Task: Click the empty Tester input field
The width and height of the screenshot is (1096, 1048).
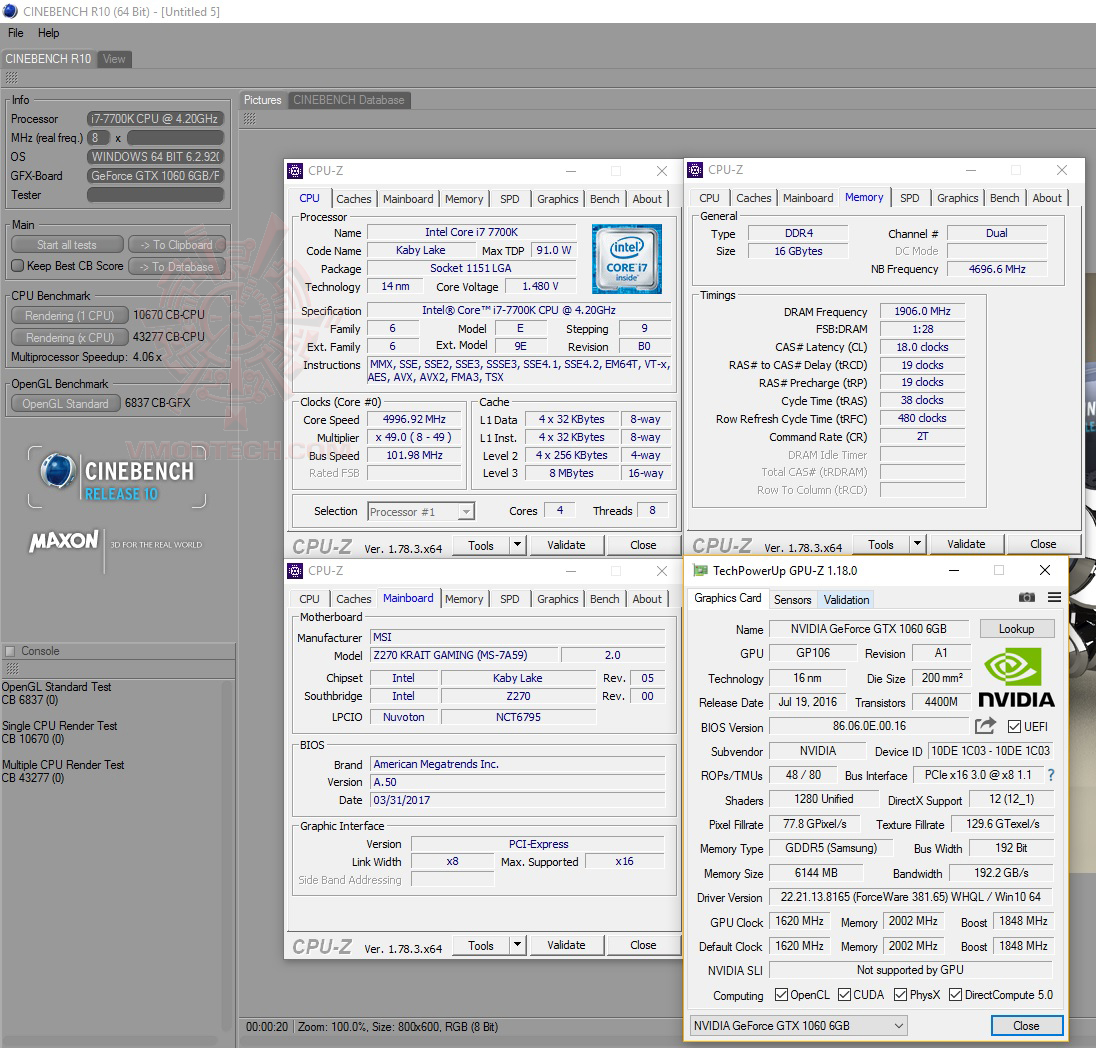Action: pyautogui.click(x=155, y=194)
